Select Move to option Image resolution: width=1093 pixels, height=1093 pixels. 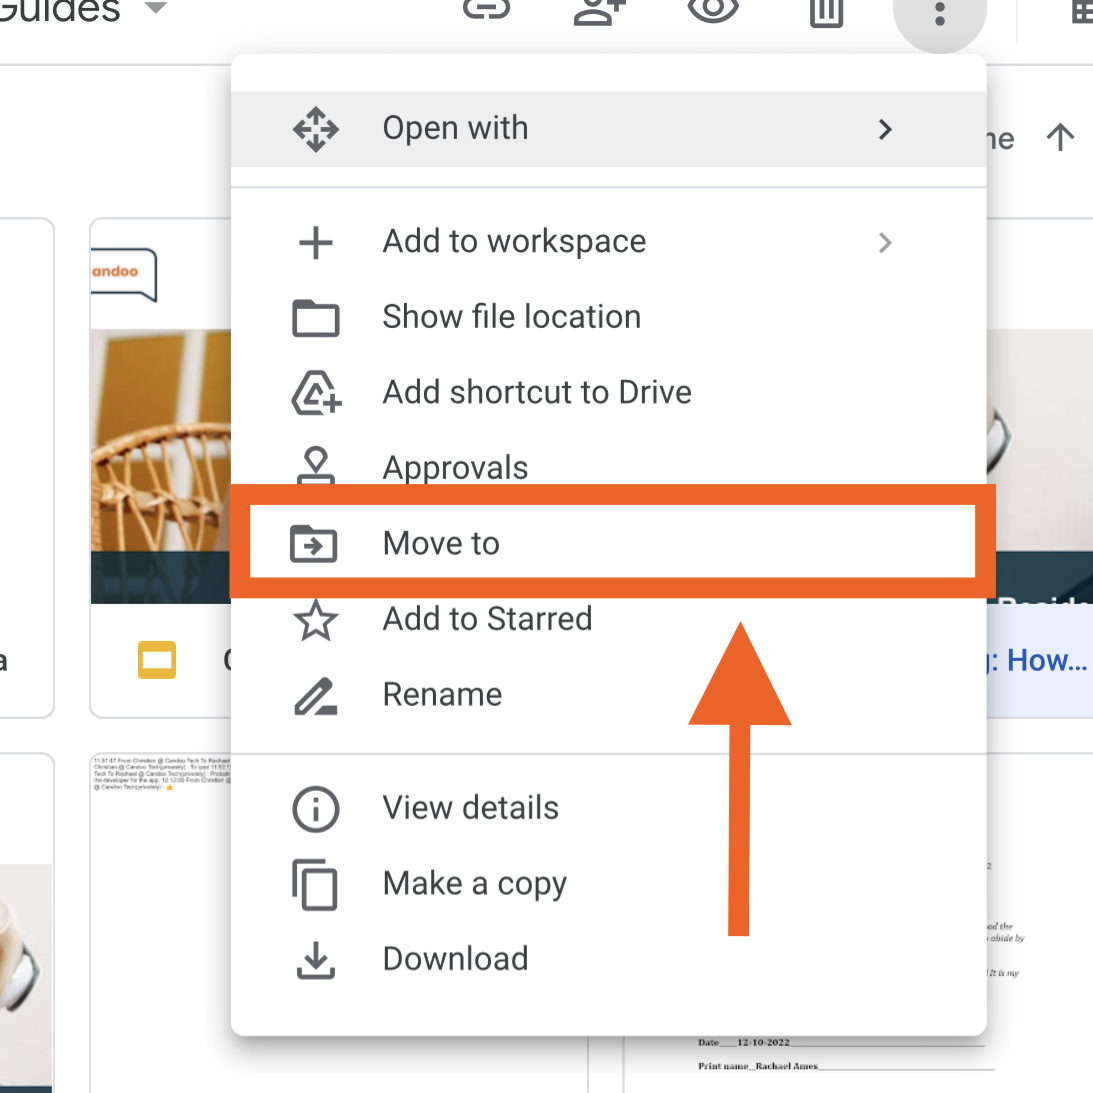coord(612,542)
